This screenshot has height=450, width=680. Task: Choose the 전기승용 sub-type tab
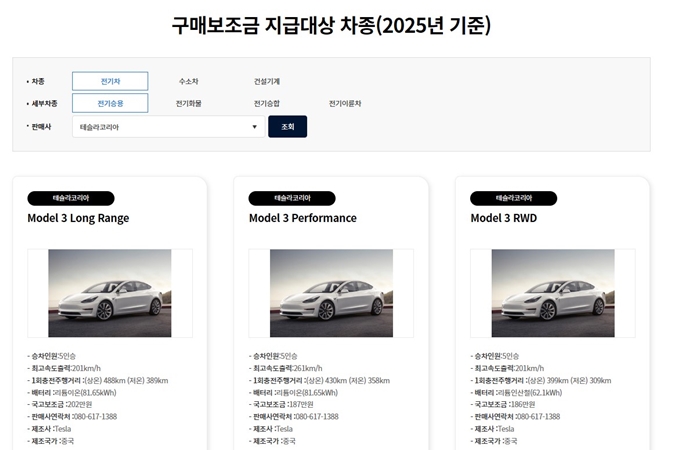[x=110, y=103]
